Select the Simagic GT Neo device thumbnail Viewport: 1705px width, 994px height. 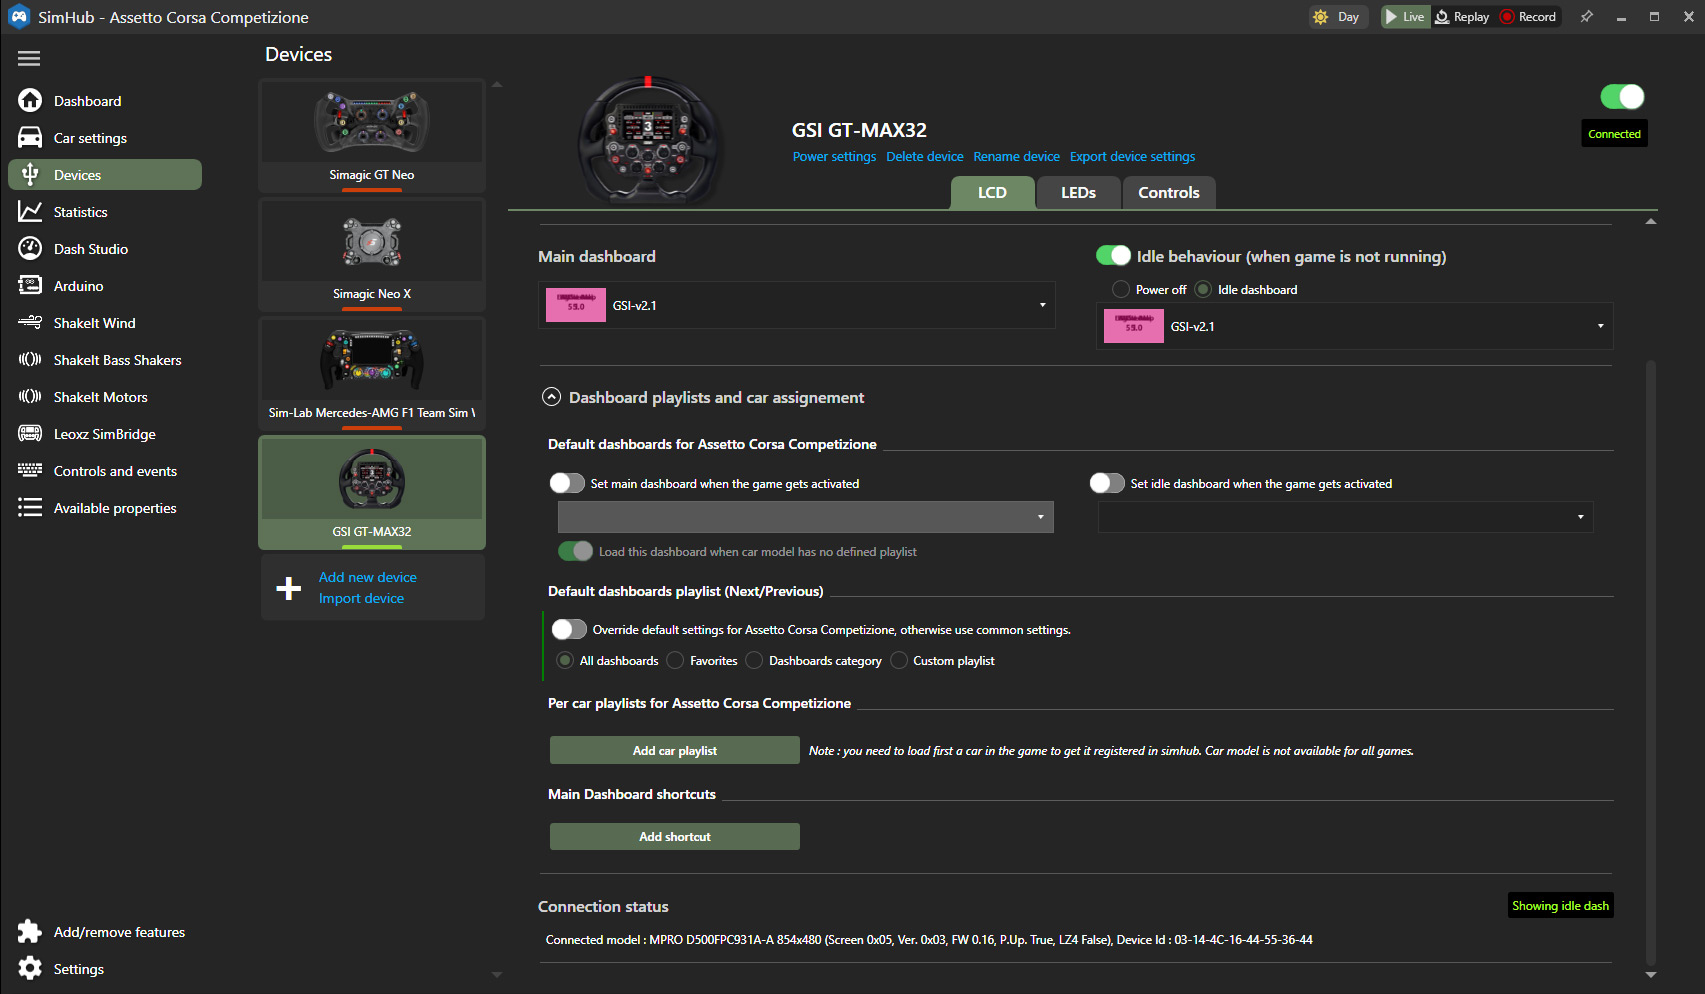(x=372, y=135)
